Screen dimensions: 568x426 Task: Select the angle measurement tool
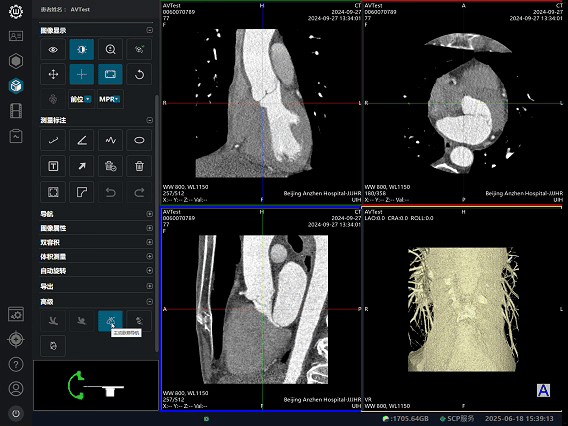pos(82,140)
